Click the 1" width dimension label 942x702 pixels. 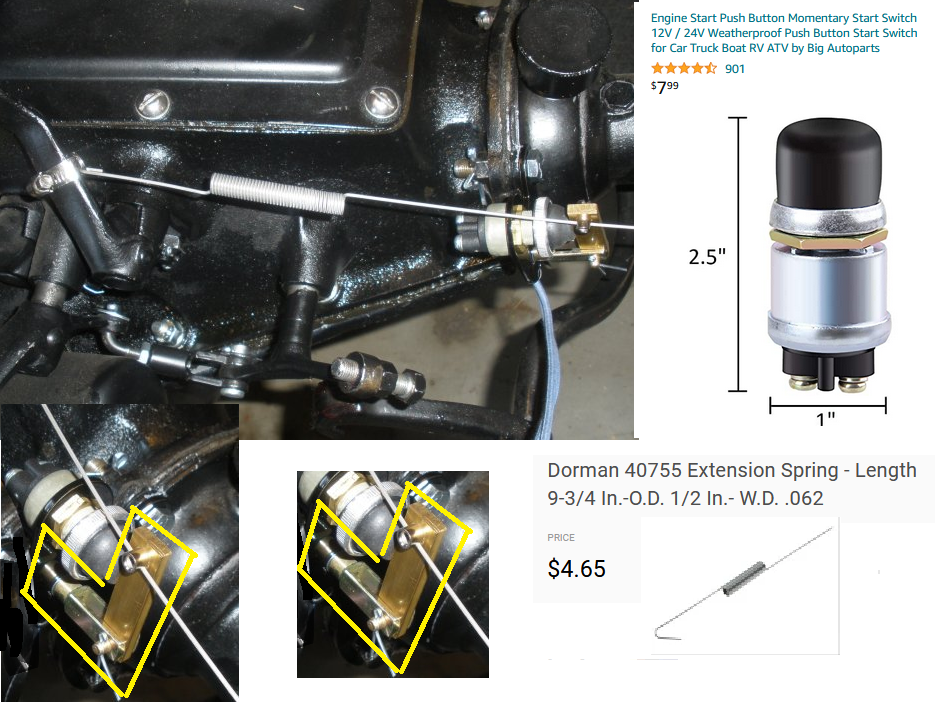825,419
